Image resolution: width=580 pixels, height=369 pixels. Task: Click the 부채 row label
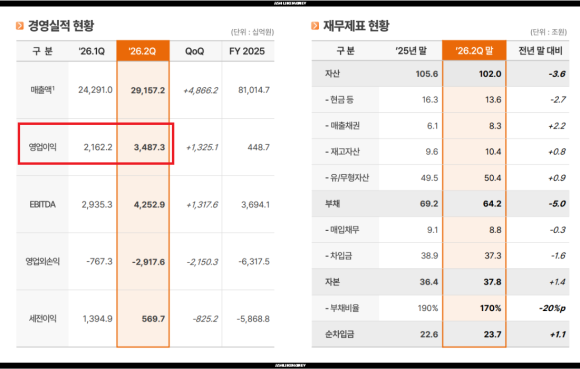coord(332,204)
